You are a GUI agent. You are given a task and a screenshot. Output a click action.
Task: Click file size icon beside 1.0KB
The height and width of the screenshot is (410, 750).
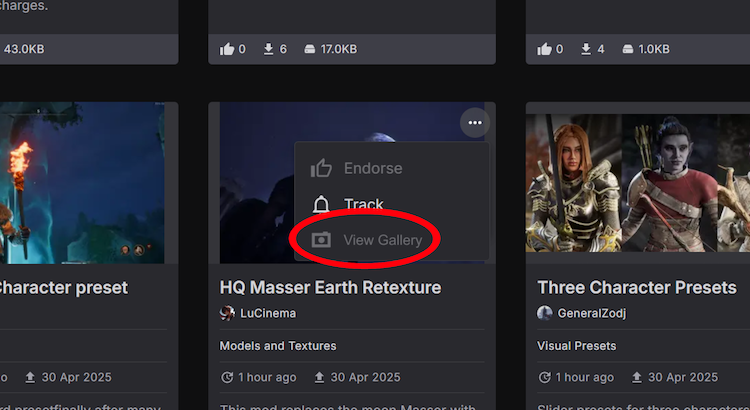tap(628, 49)
